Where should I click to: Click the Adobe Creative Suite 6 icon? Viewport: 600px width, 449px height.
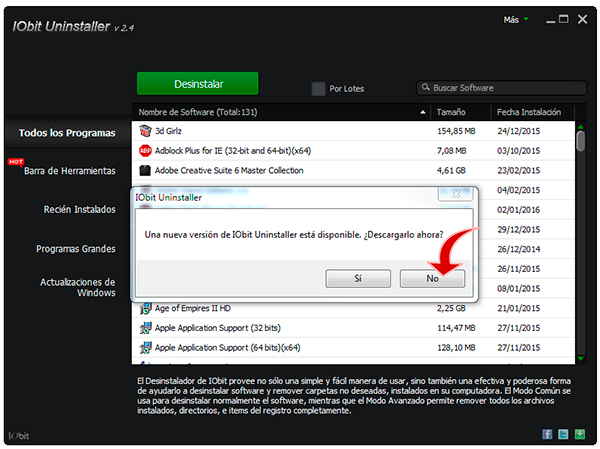(x=145, y=170)
